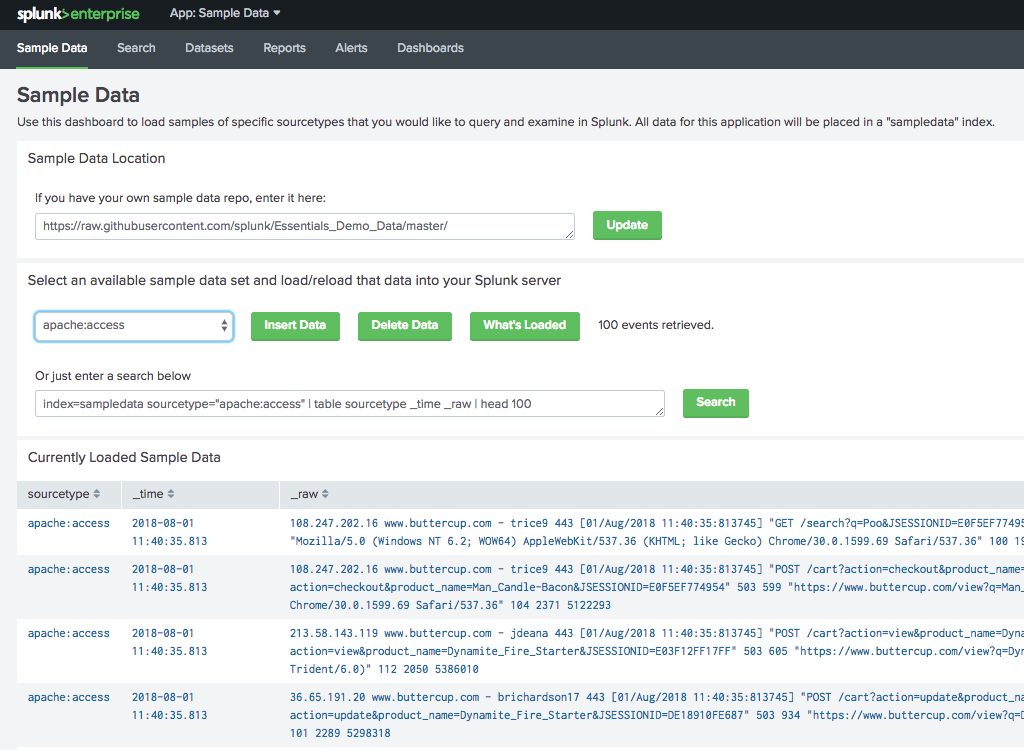The image size is (1024, 750).
Task: Switch to the Sample Data tab
Action: click(x=52, y=48)
